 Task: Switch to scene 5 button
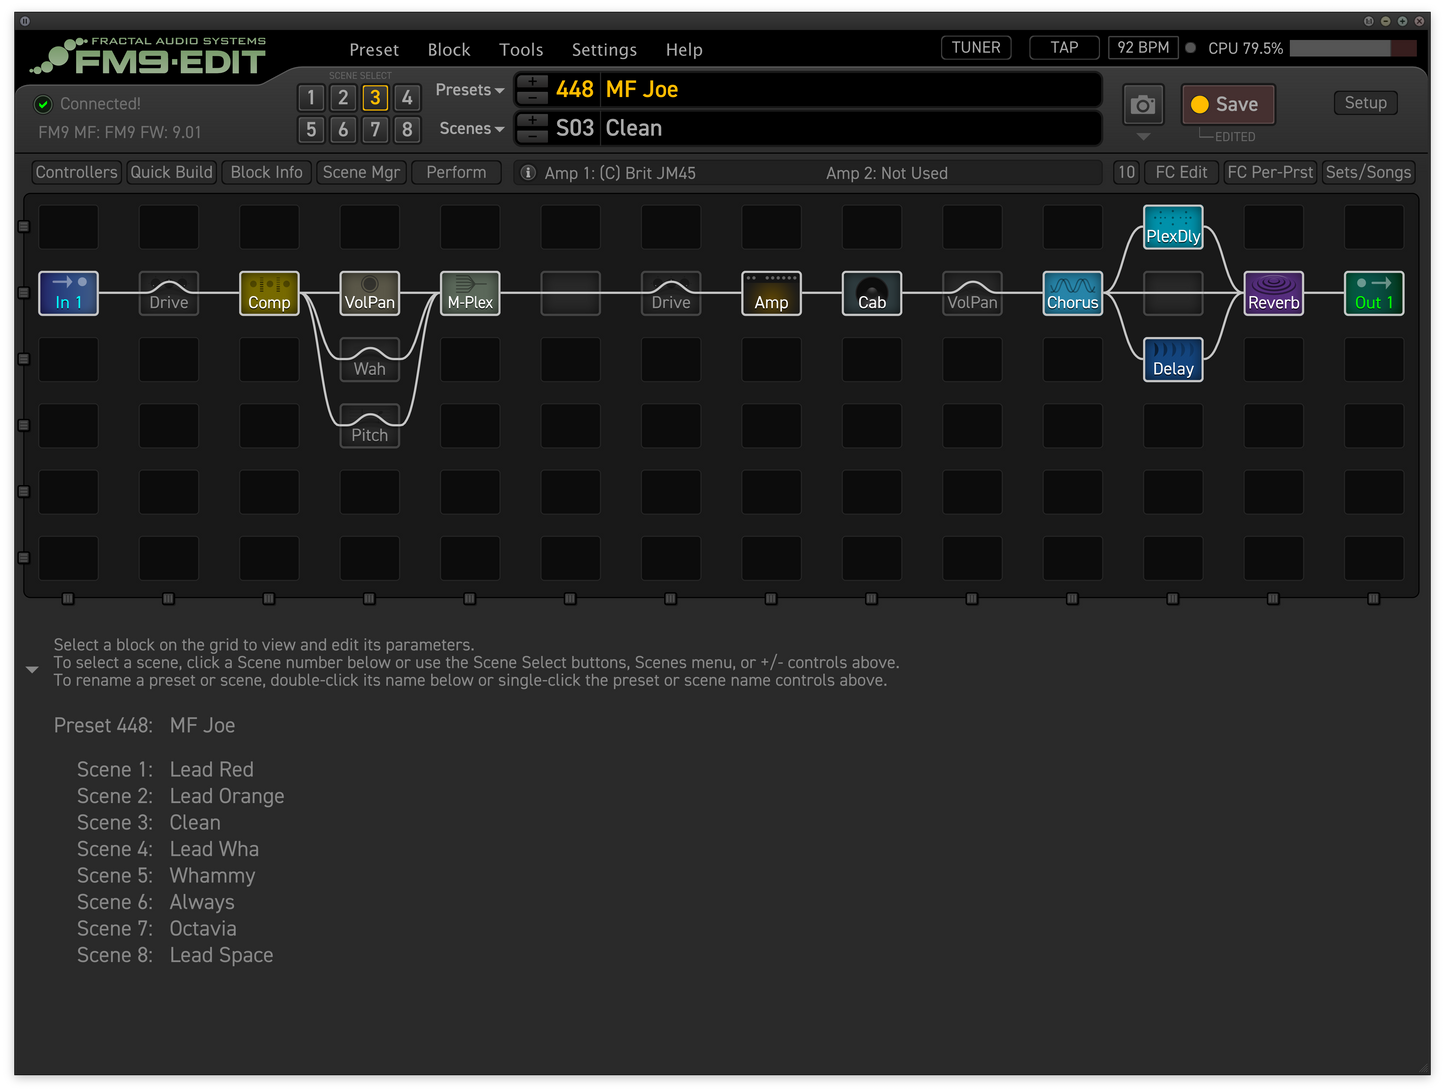pyautogui.click(x=311, y=129)
